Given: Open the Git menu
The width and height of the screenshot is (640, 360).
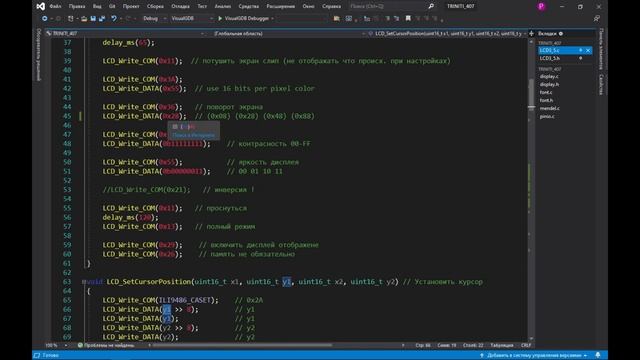Looking at the screenshot, I should pos(112,7).
